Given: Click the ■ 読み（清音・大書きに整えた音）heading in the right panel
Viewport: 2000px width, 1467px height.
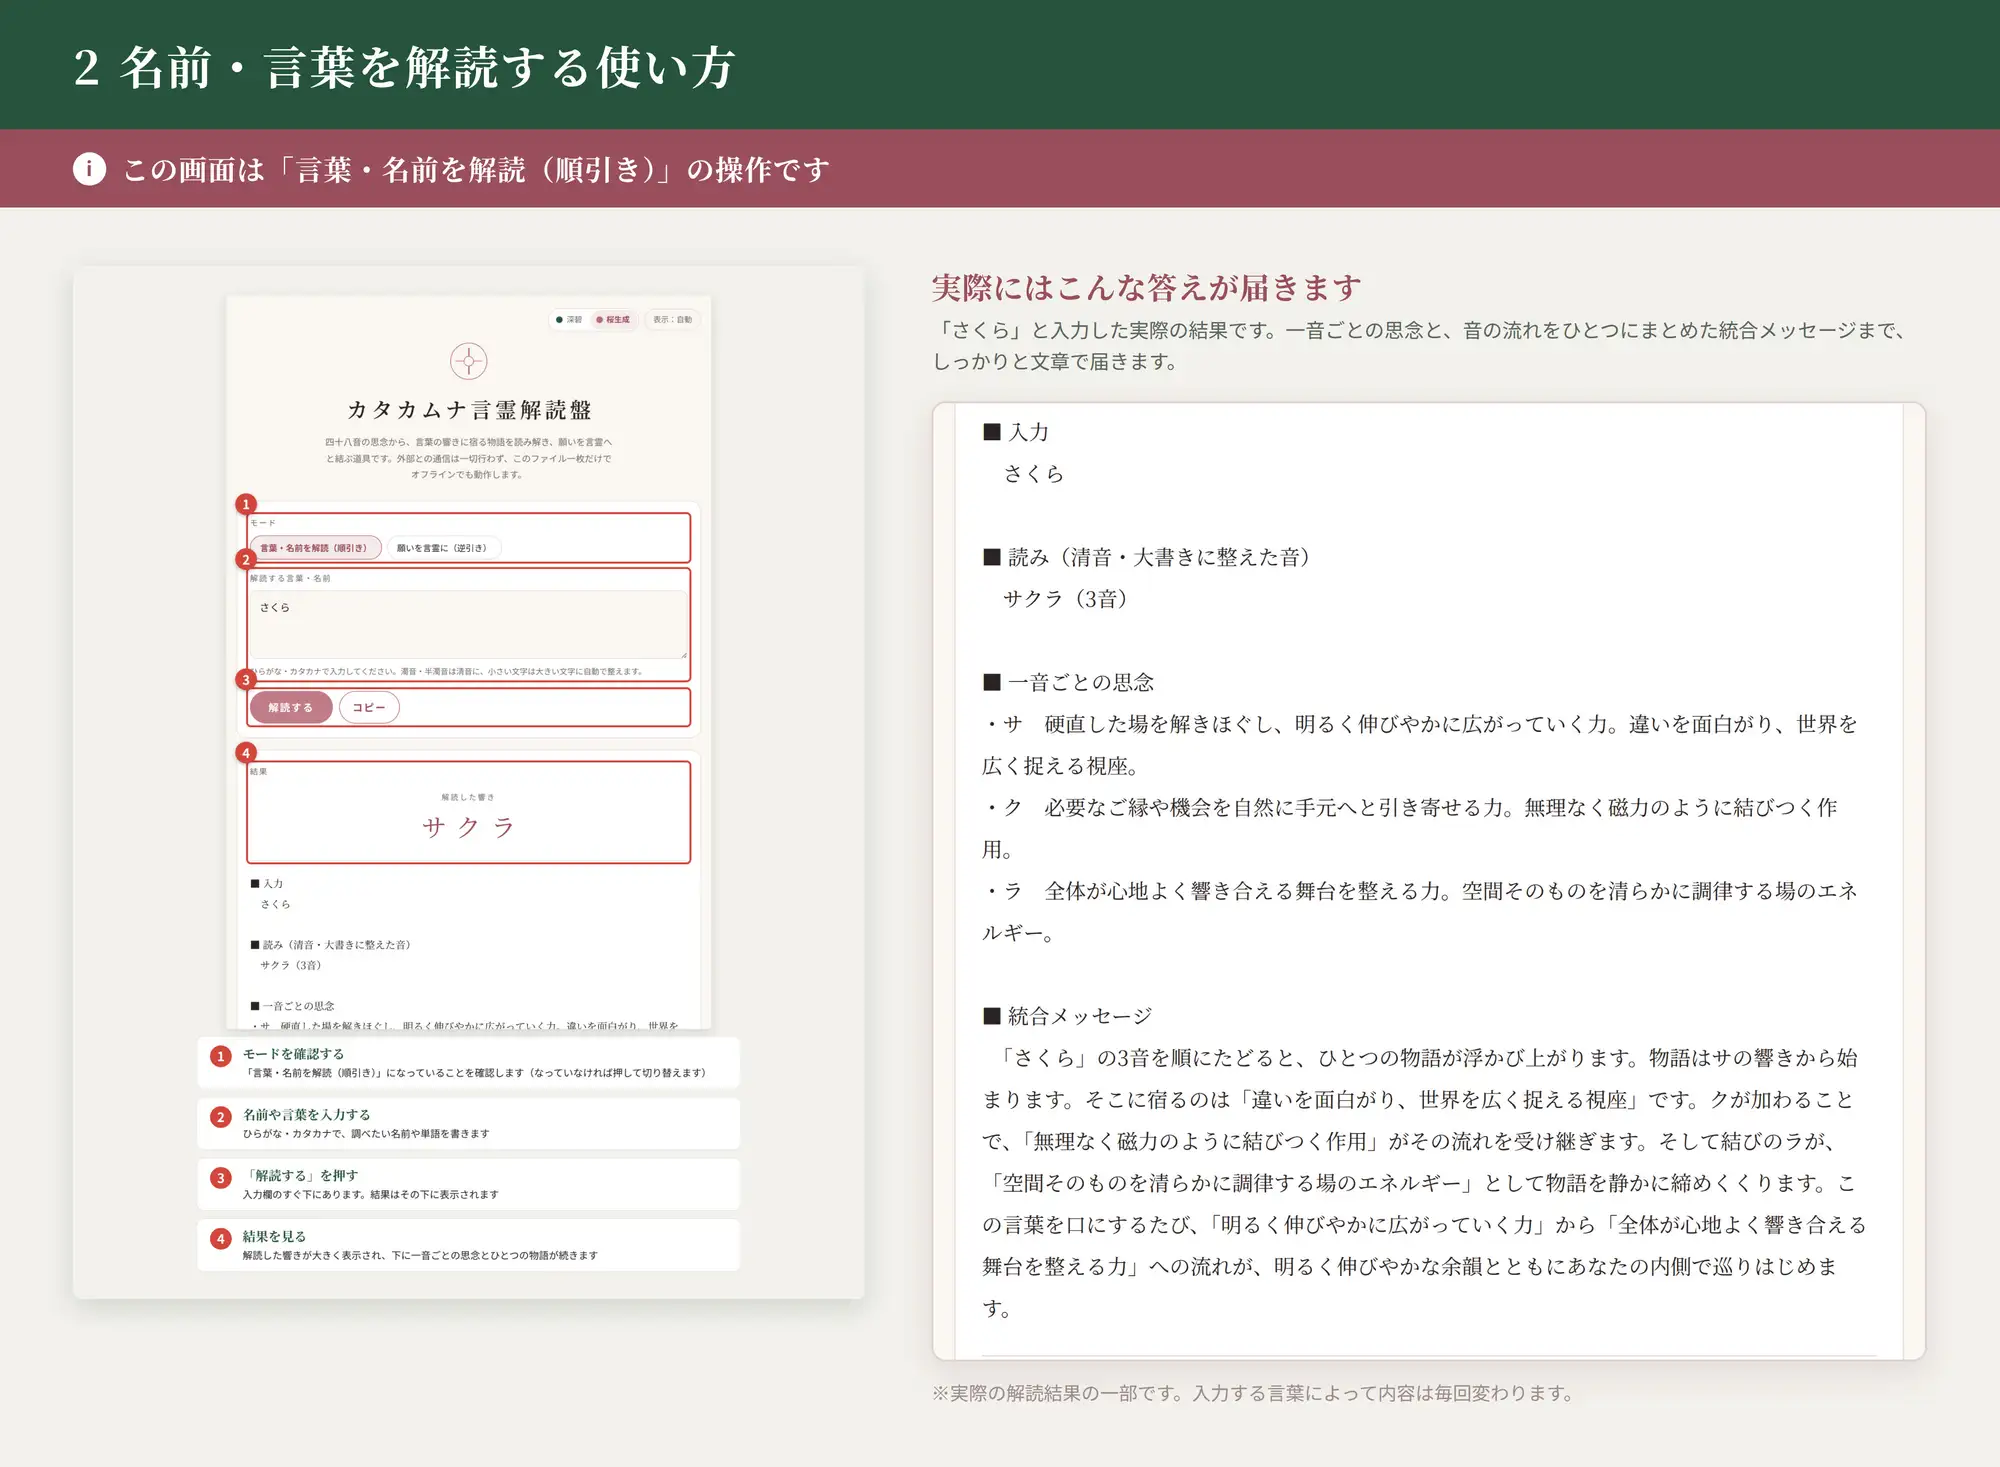Looking at the screenshot, I should (1146, 557).
